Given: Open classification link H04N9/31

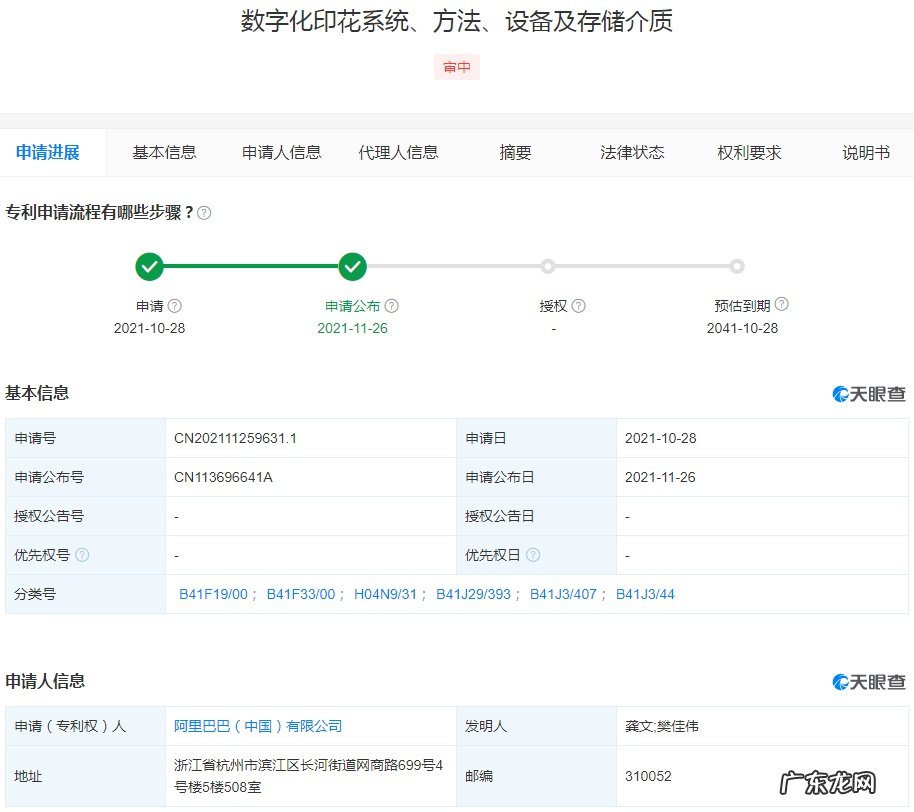Looking at the screenshot, I should coord(385,594).
